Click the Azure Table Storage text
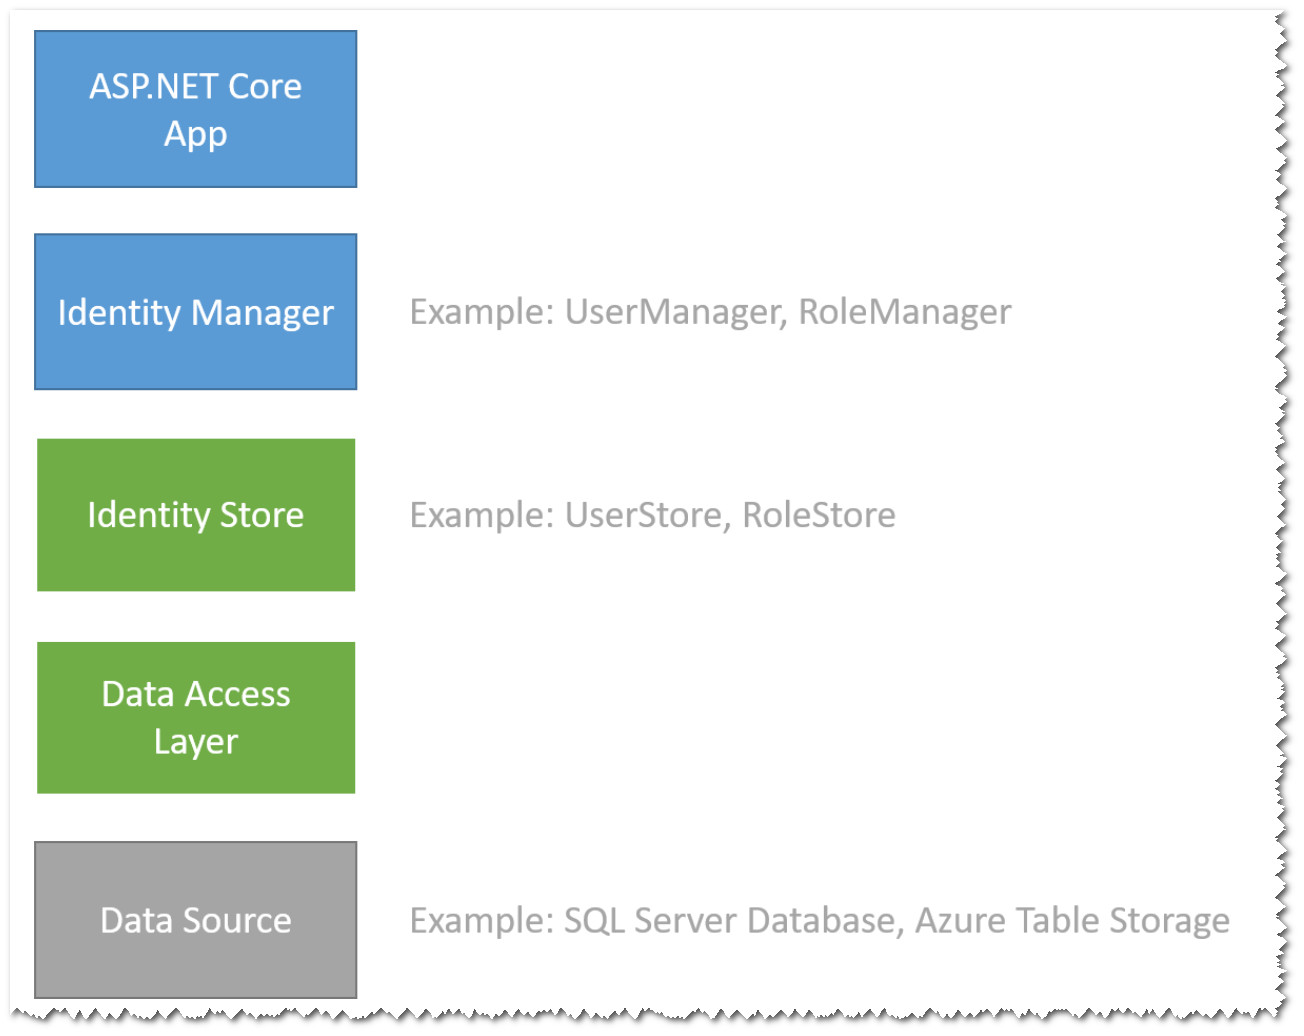 [x=1071, y=920]
